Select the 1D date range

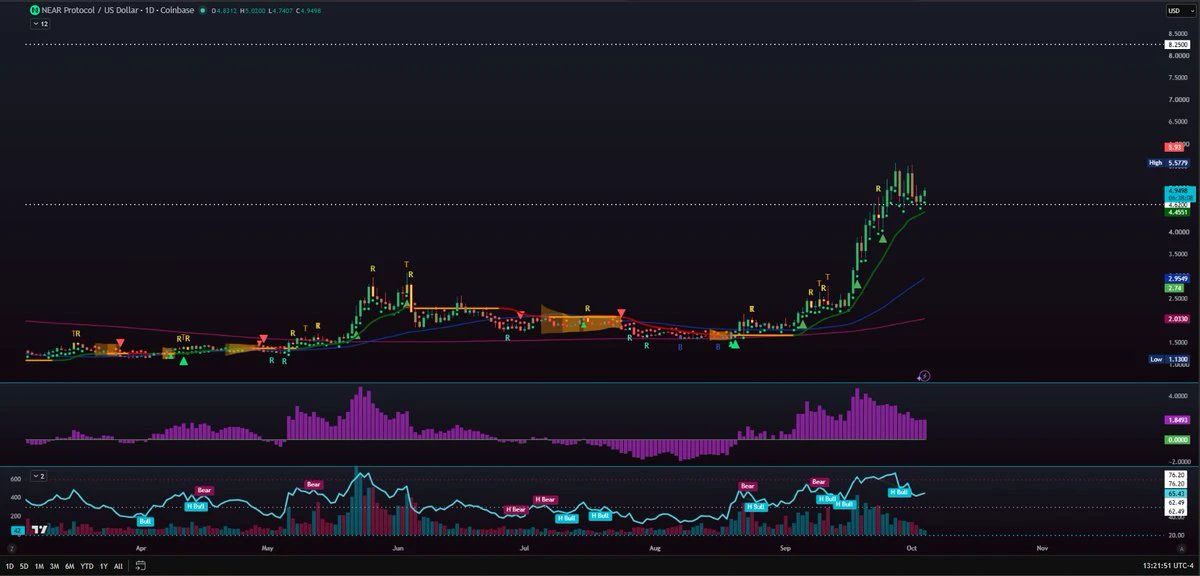(x=11, y=566)
